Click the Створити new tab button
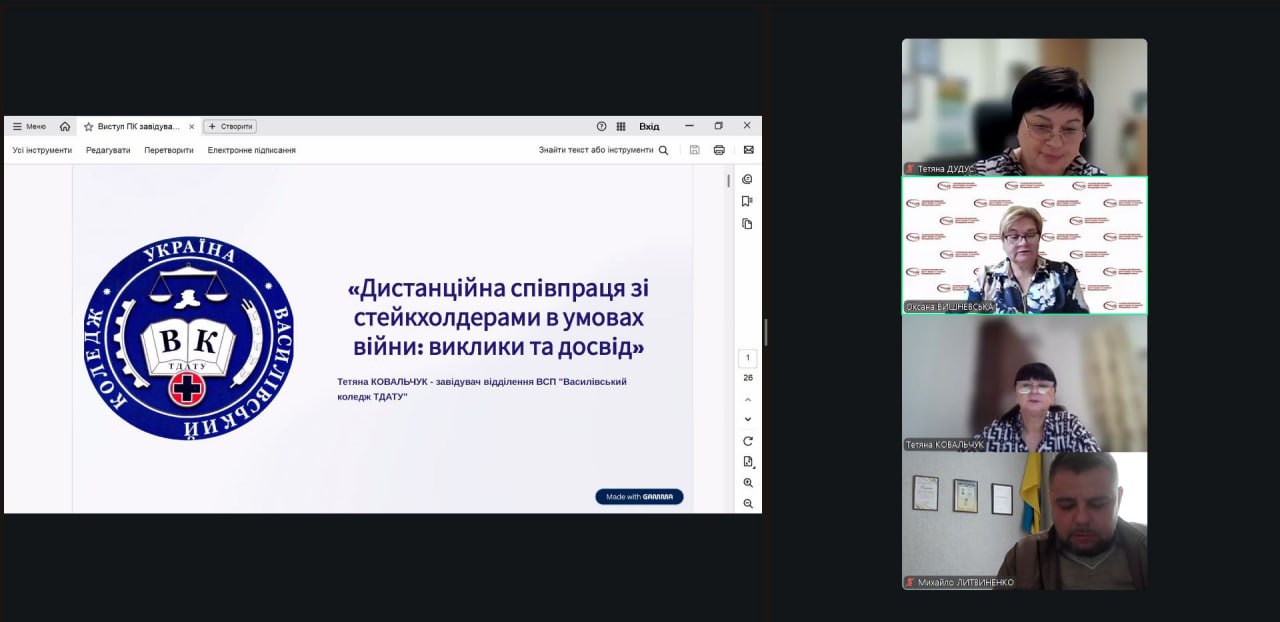The height and width of the screenshot is (622, 1280). [x=230, y=127]
